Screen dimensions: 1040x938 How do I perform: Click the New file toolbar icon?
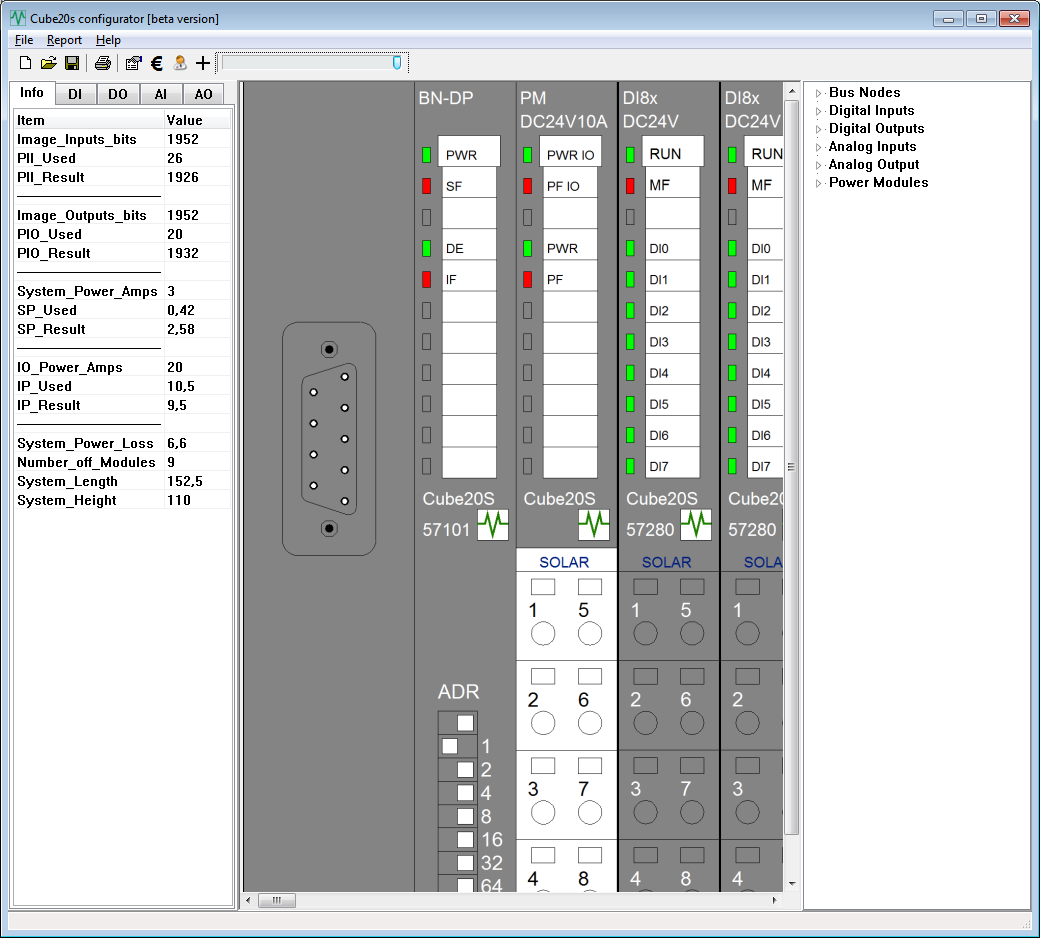(26, 63)
